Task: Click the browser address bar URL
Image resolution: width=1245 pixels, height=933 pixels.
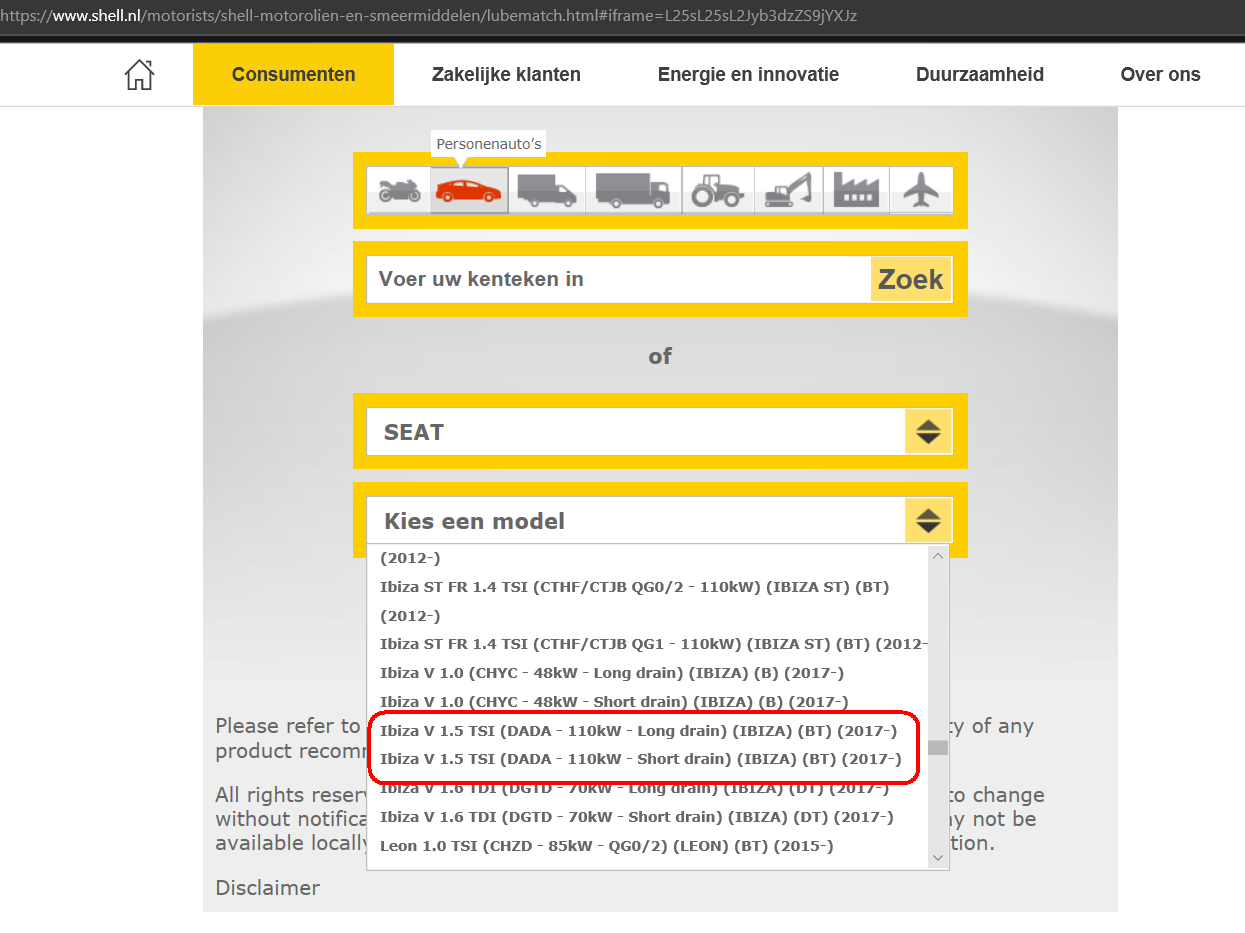Action: (428, 16)
